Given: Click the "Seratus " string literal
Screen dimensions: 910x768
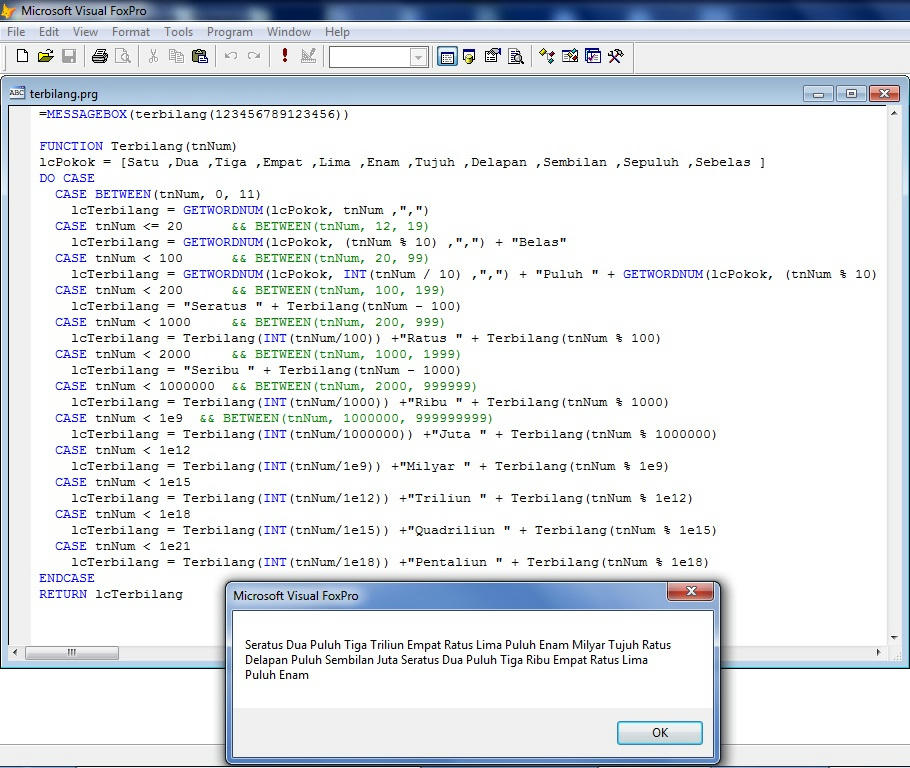Looking at the screenshot, I should coord(223,307).
